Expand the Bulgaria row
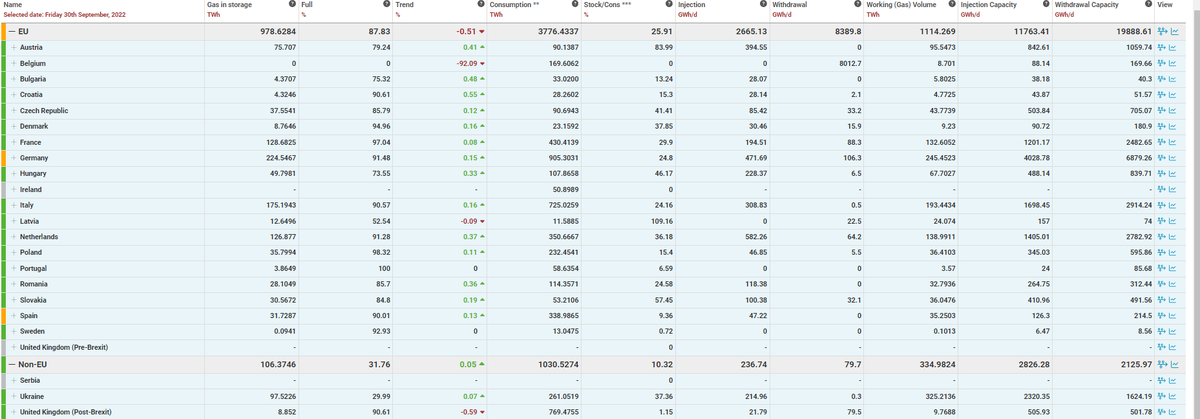This screenshot has height=419, width=1200. (14, 79)
